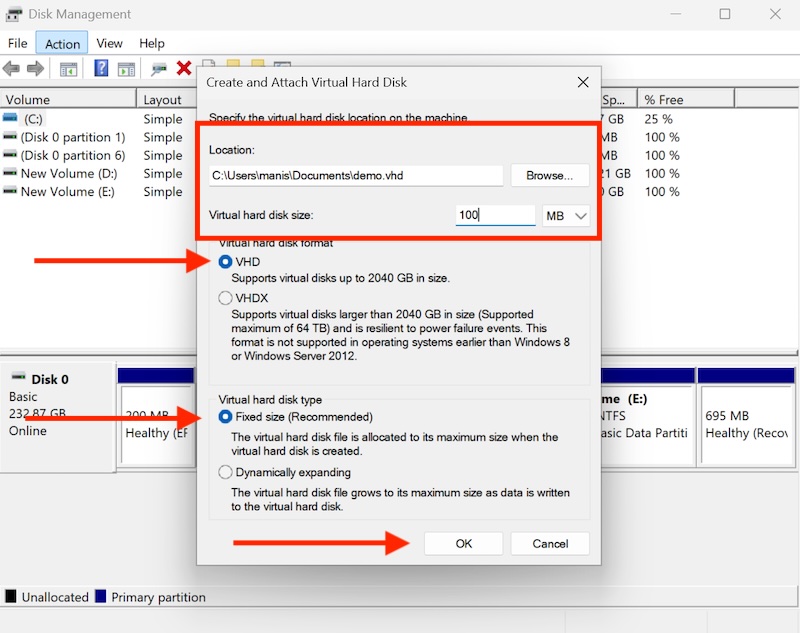
Task: Open the MB size unit dropdown
Action: pyautogui.click(x=564, y=215)
